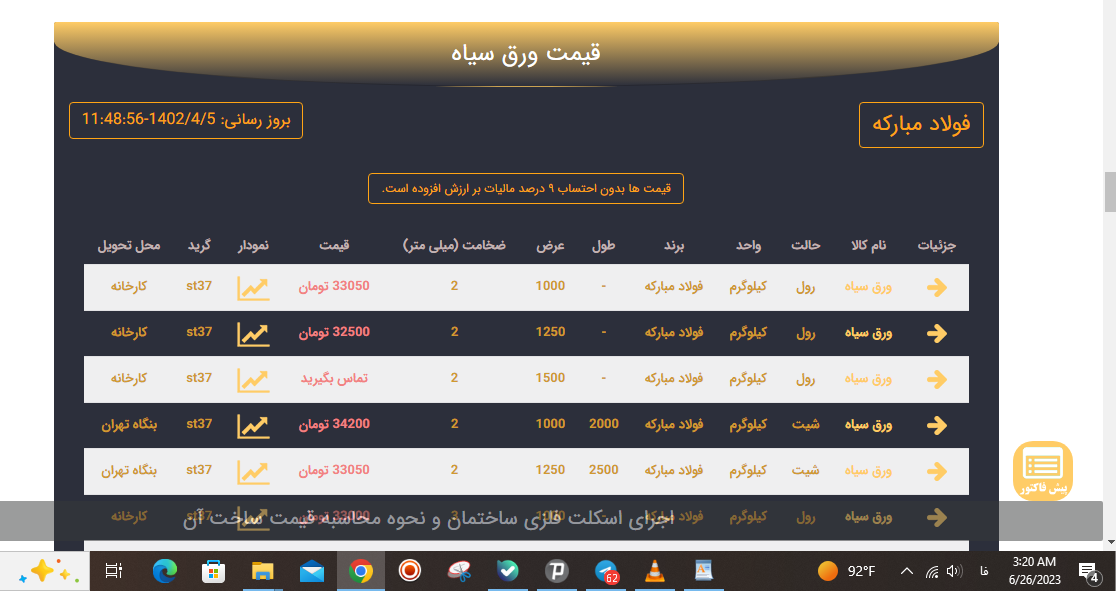Click the ورق سیاه name in the 32500 row

point(868,332)
